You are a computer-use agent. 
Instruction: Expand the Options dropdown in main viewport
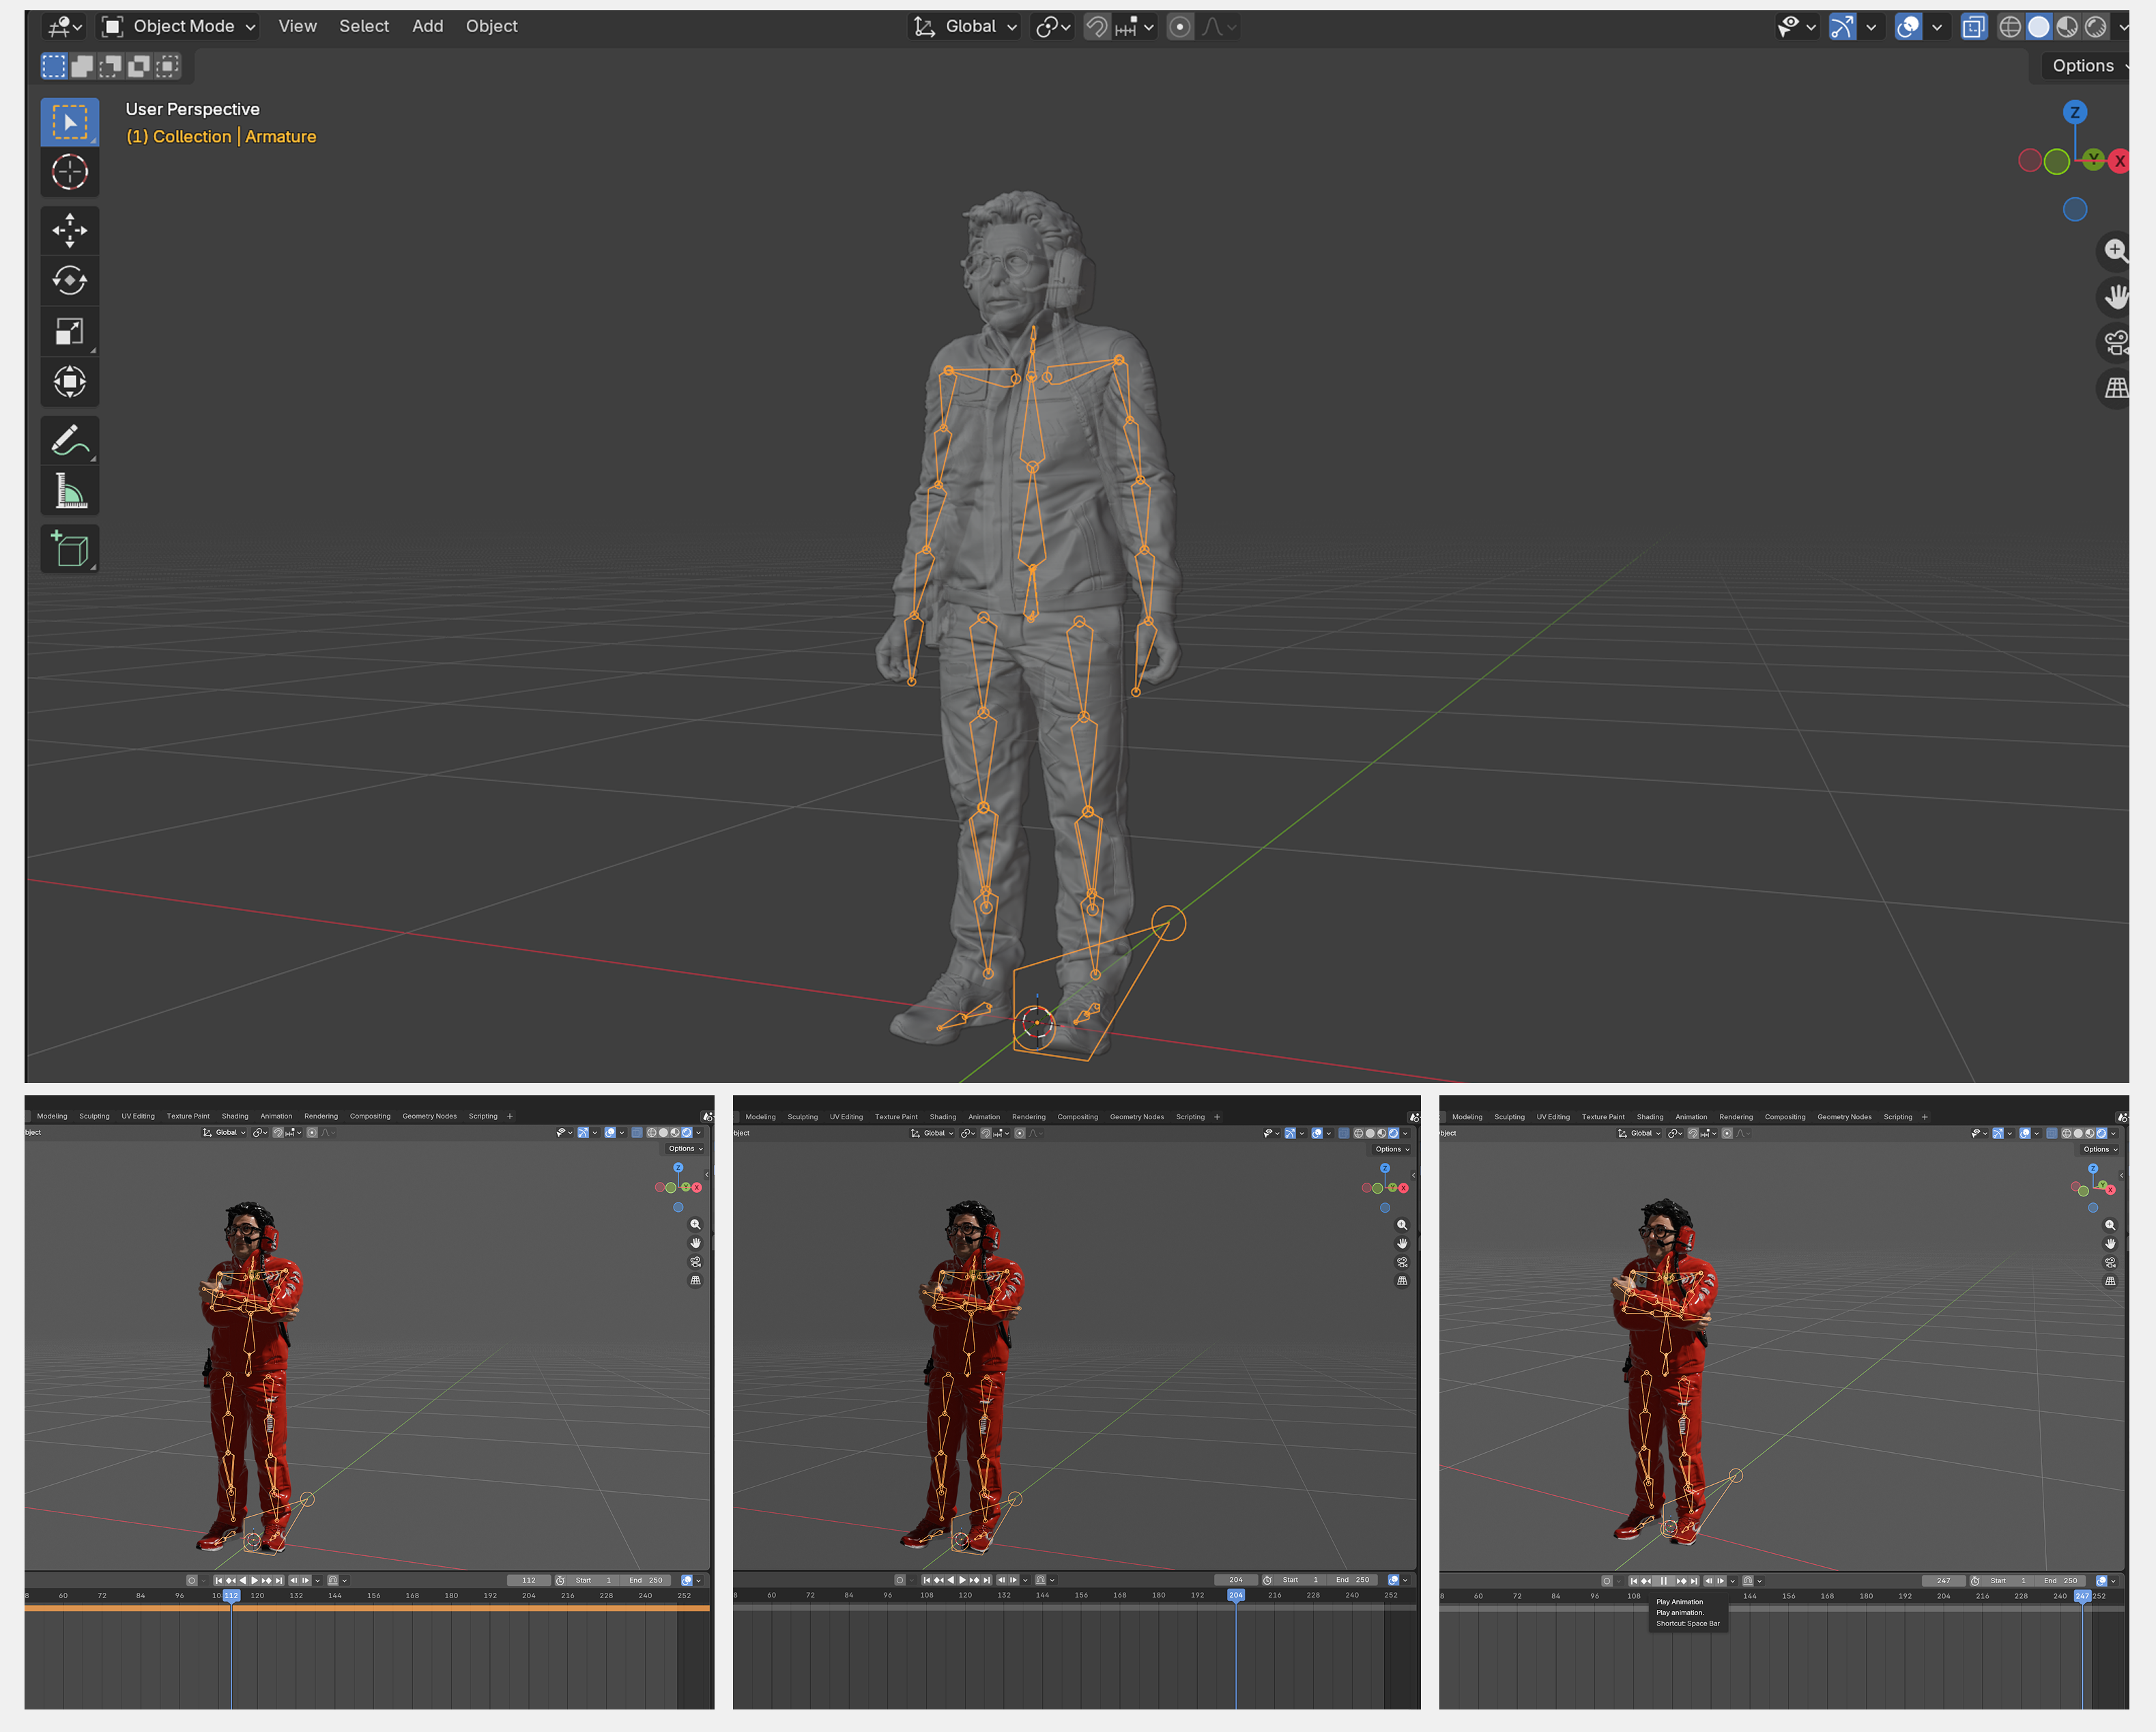2086,66
